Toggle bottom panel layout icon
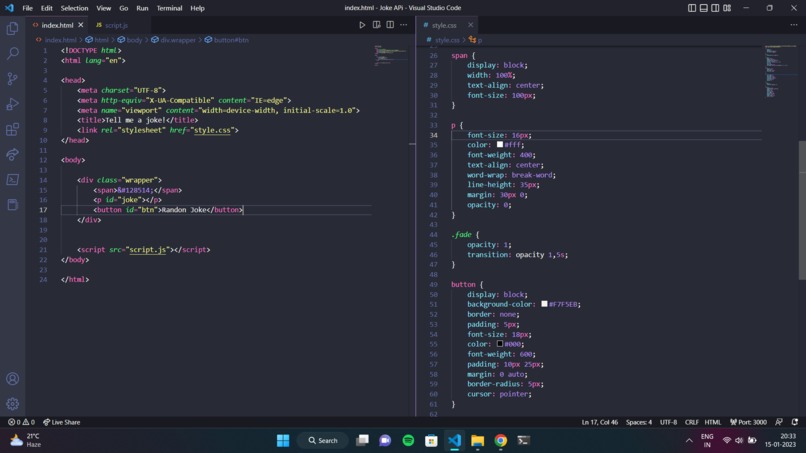The image size is (806, 453). point(704,8)
